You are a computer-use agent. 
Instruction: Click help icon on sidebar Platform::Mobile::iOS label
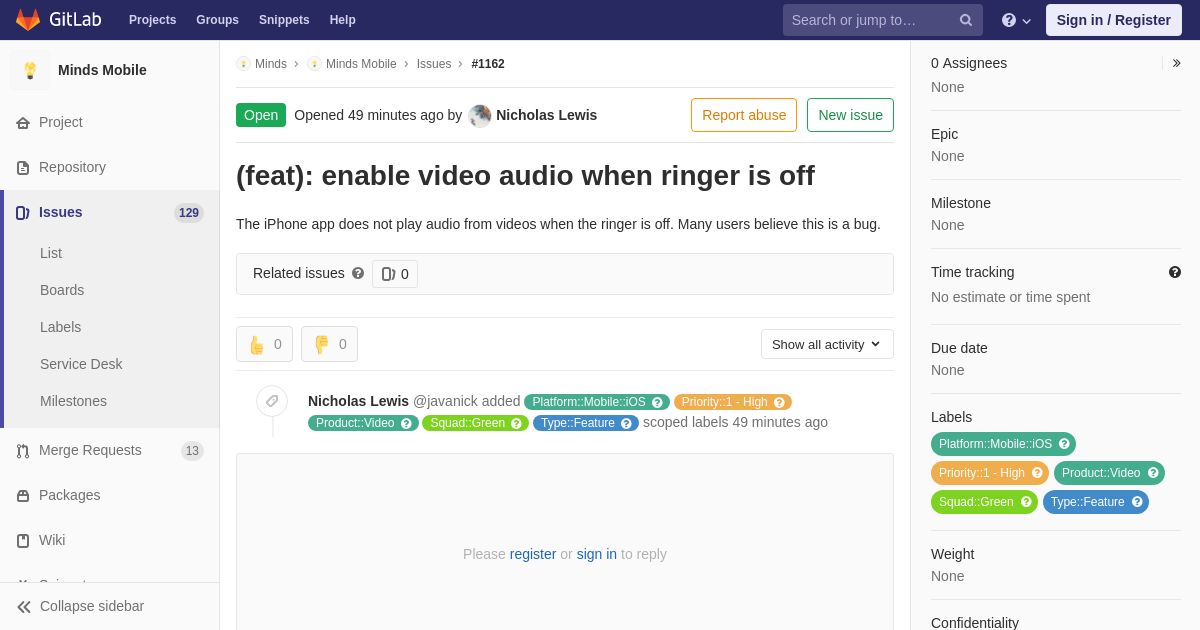pyautogui.click(x=1064, y=444)
